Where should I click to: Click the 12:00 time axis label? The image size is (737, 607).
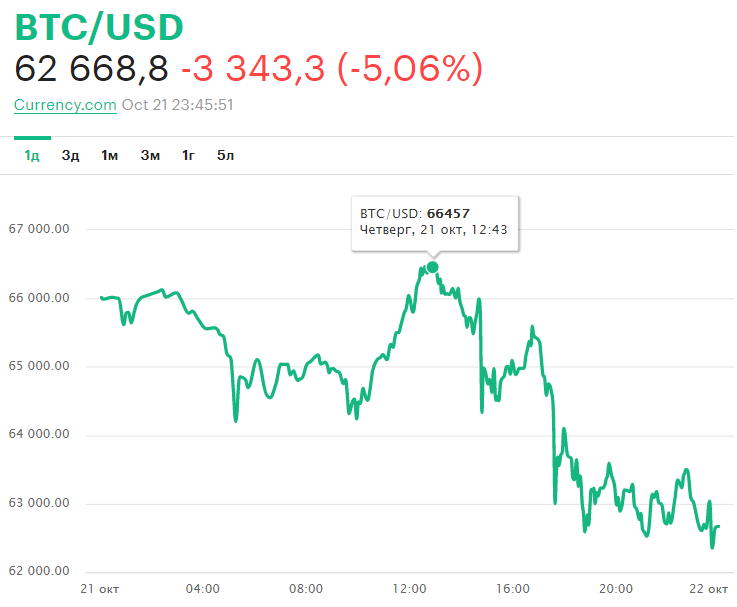[x=410, y=589]
